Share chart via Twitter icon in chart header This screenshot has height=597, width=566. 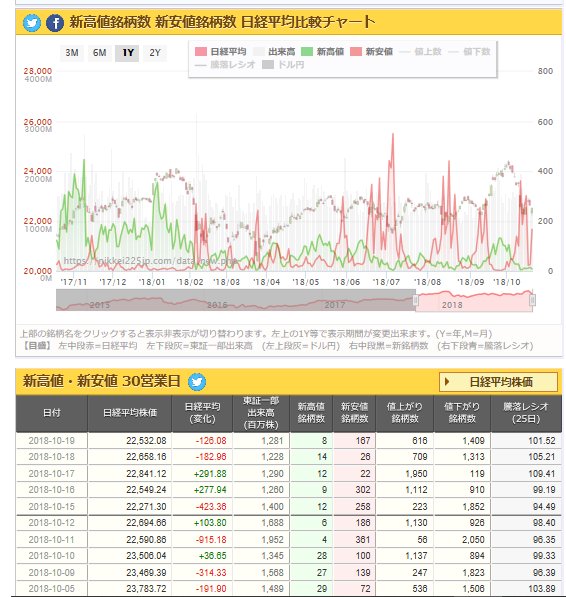(x=32, y=23)
